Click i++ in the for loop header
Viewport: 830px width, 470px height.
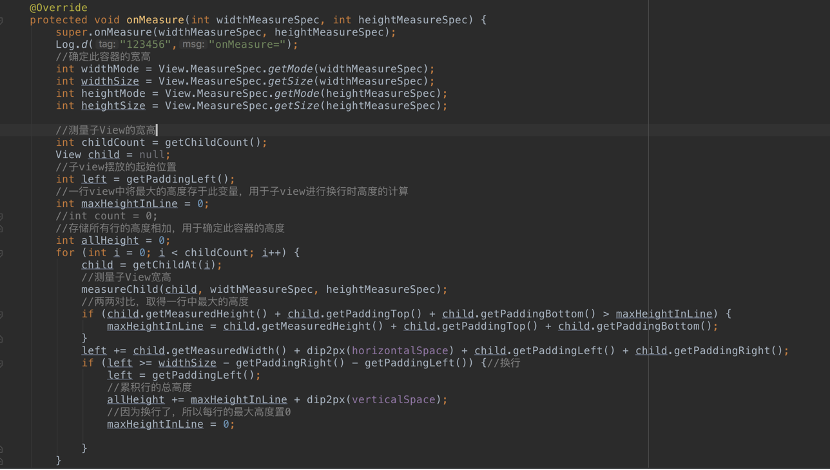pyautogui.click(x=270, y=252)
